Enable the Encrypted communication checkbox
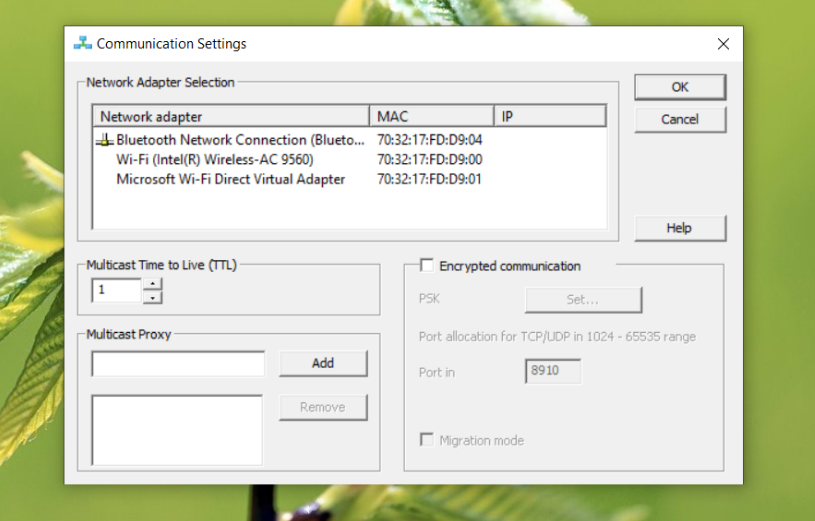 point(427,266)
